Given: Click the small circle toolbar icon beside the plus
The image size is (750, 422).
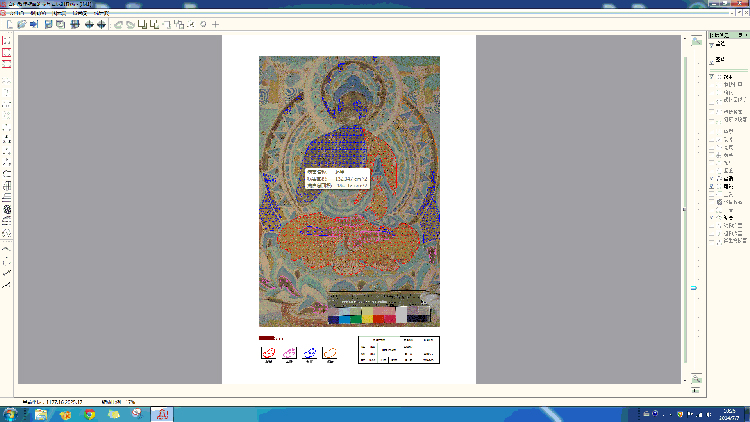Looking at the screenshot, I should click(203, 24).
